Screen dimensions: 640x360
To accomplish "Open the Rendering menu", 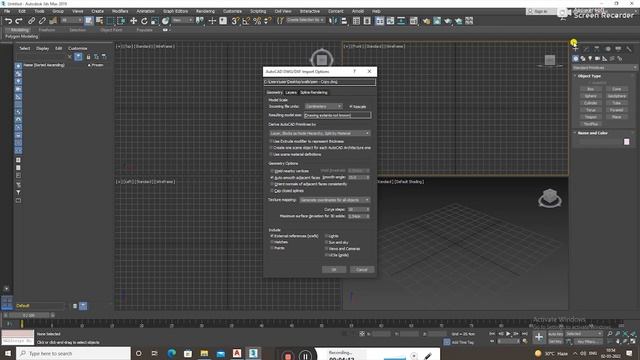I will click(205, 11).
